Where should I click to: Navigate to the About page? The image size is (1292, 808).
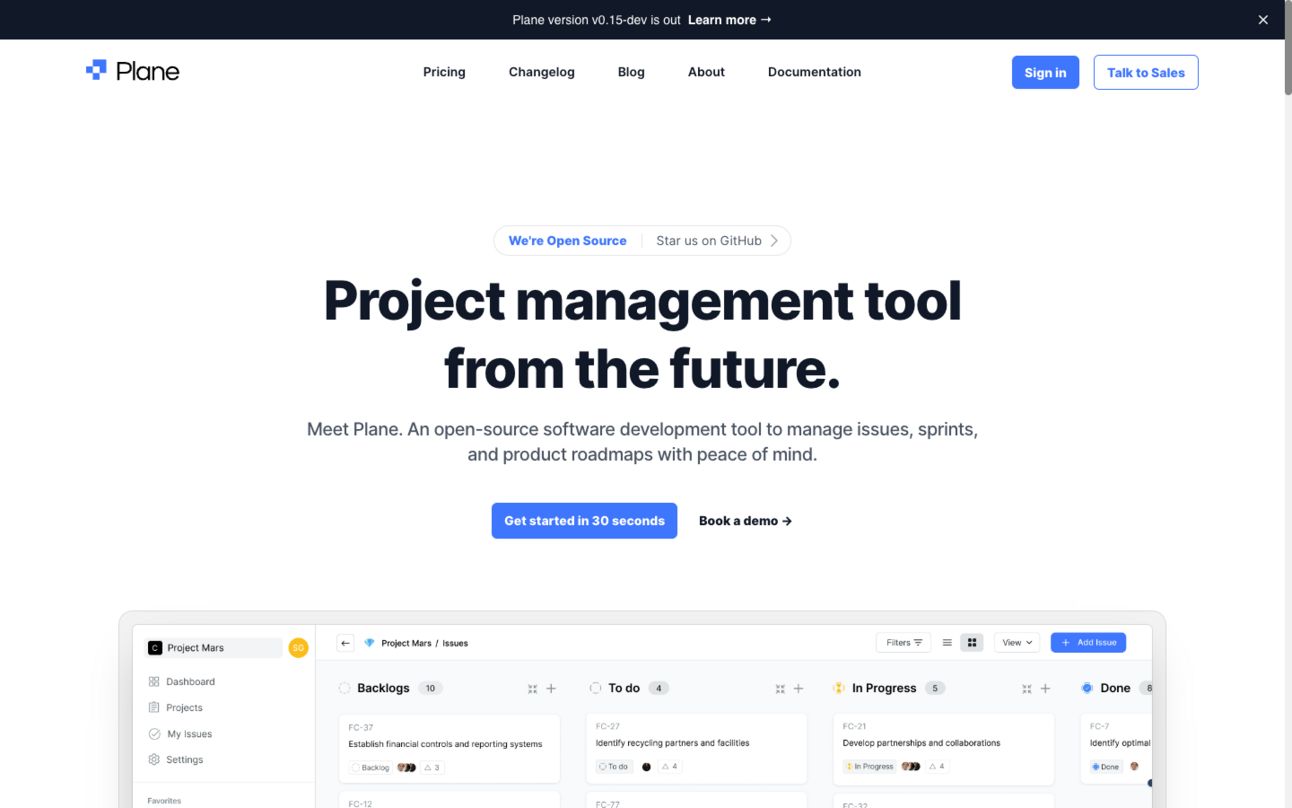(706, 72)
